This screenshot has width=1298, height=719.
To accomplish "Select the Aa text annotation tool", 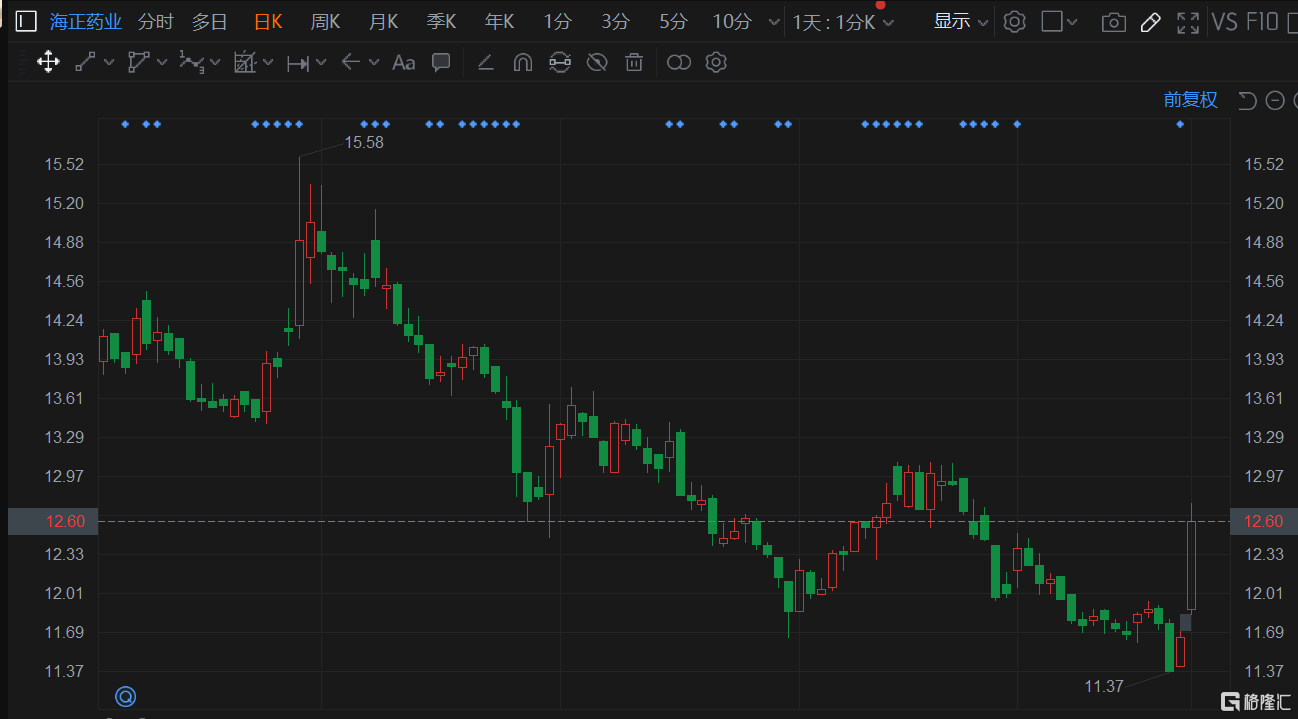I will tap(403, 63).
